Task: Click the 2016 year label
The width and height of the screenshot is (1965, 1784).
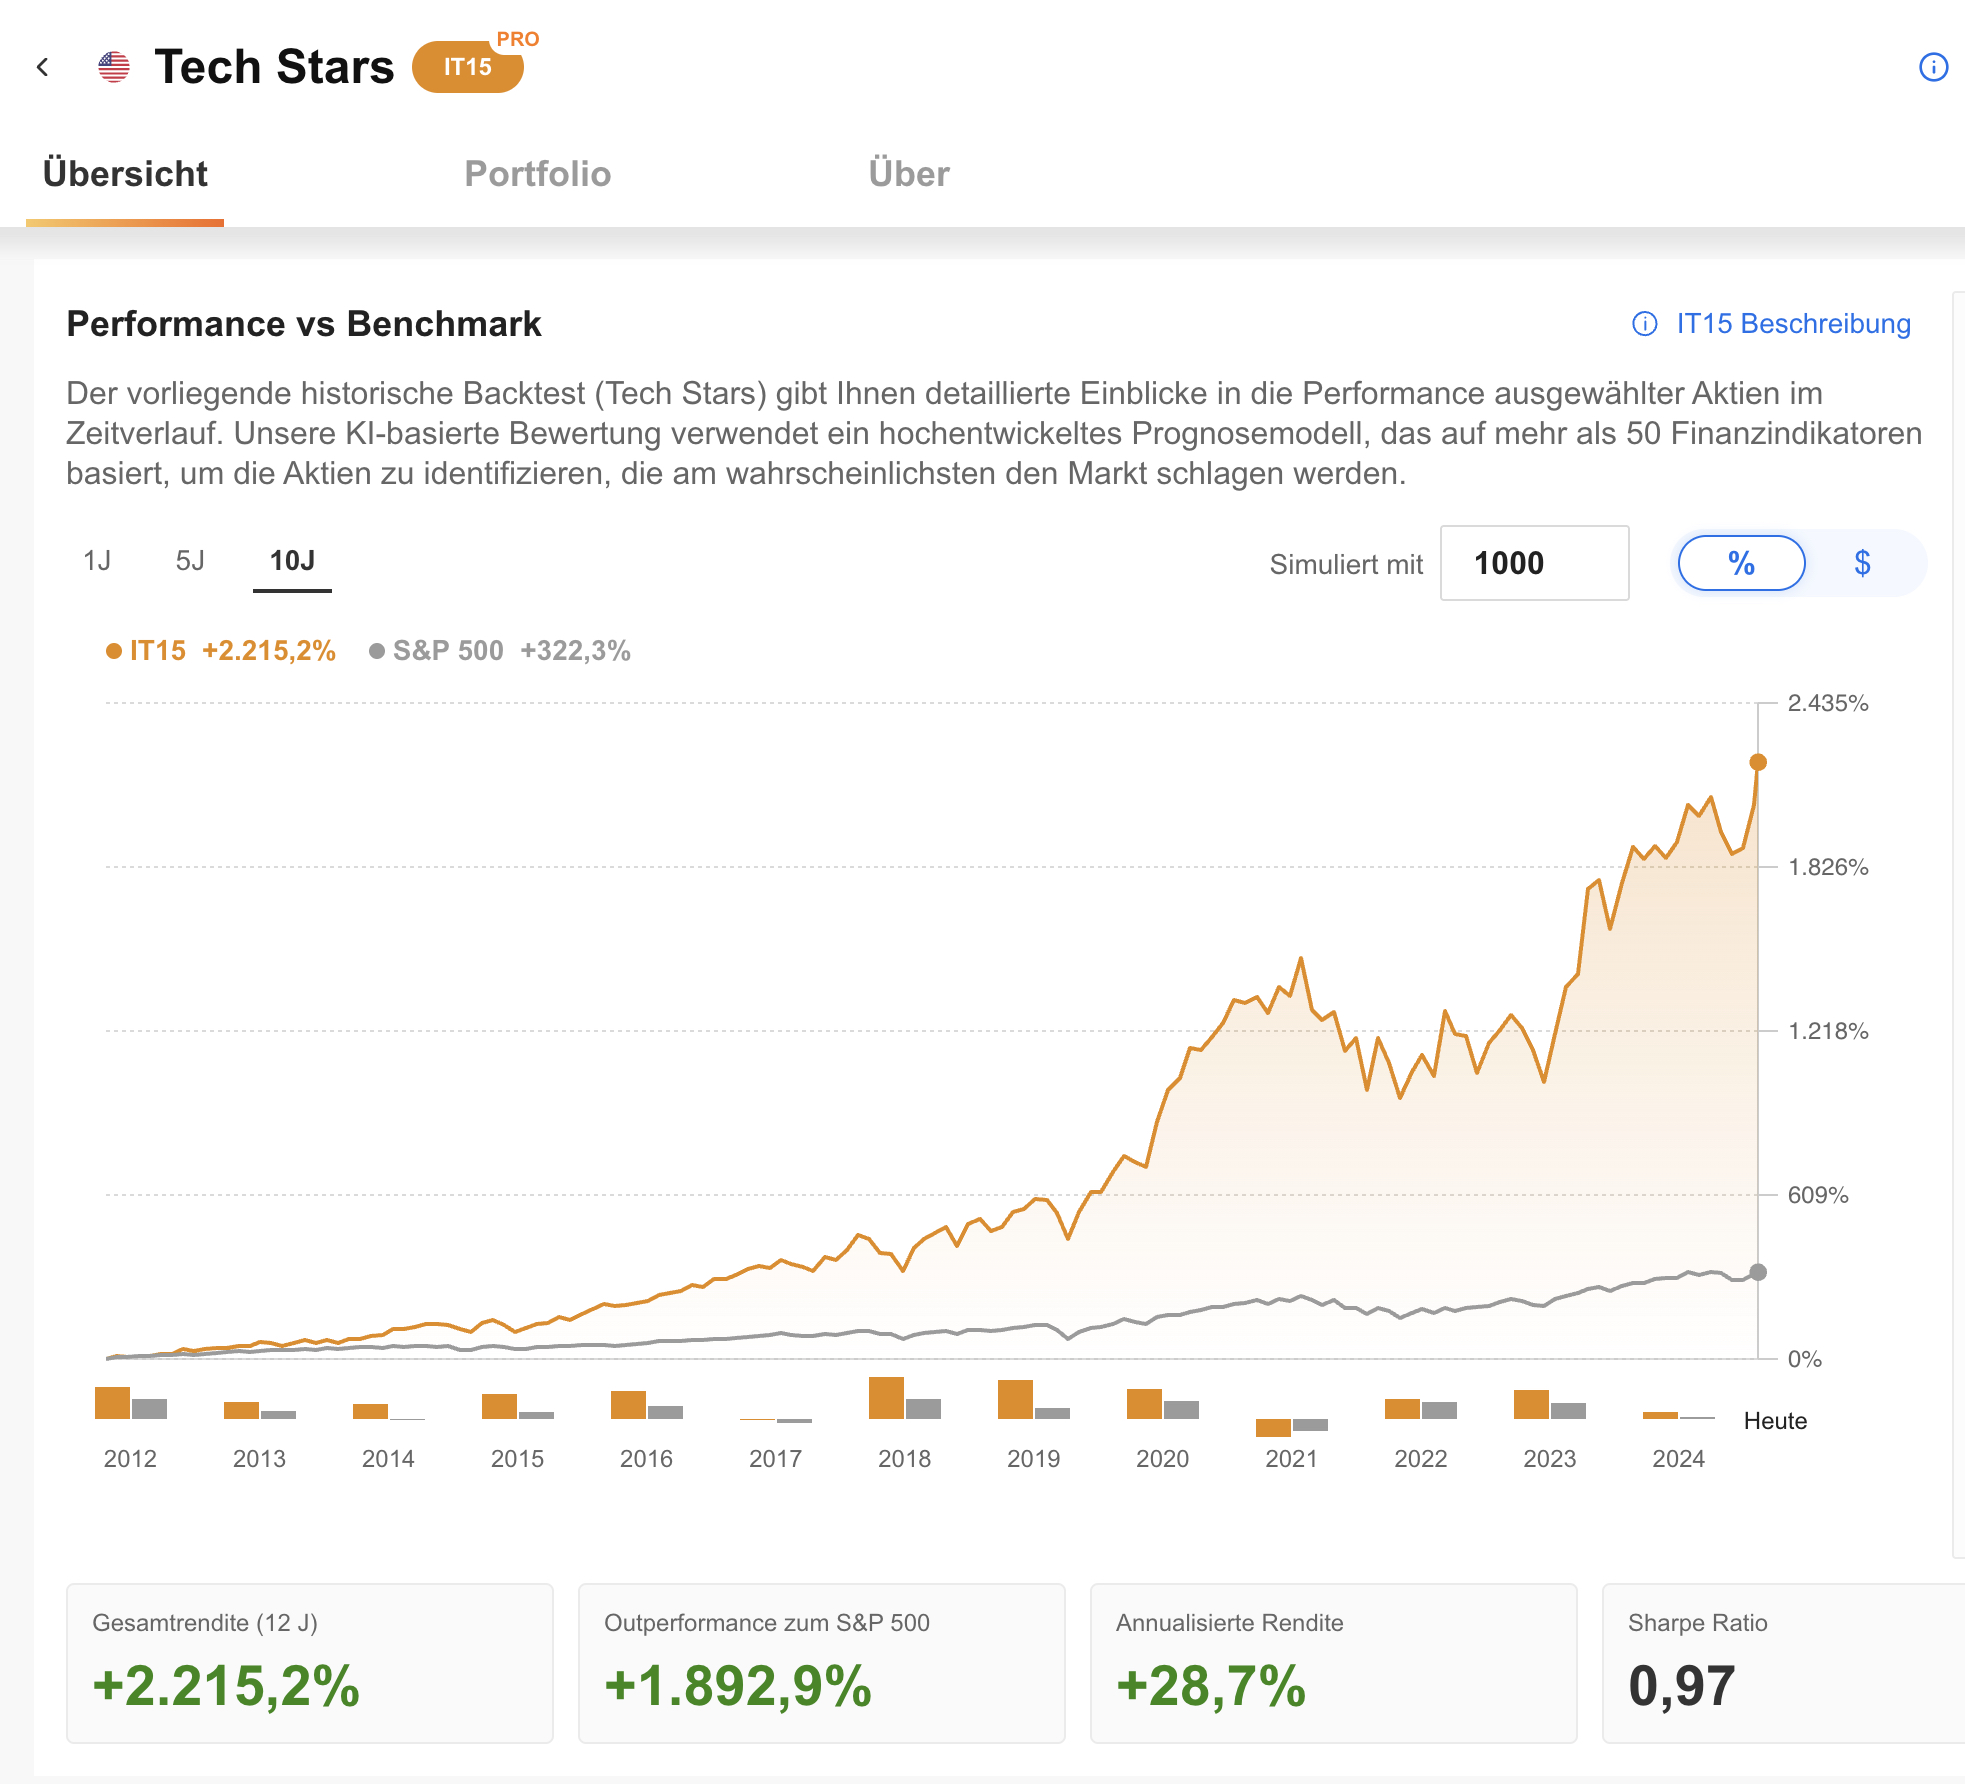Action: tap(646, 1459)
